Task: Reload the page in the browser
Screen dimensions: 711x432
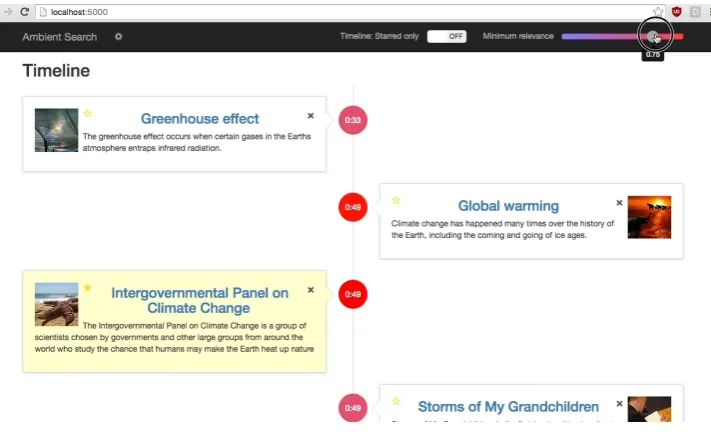Action: point(24,12)
